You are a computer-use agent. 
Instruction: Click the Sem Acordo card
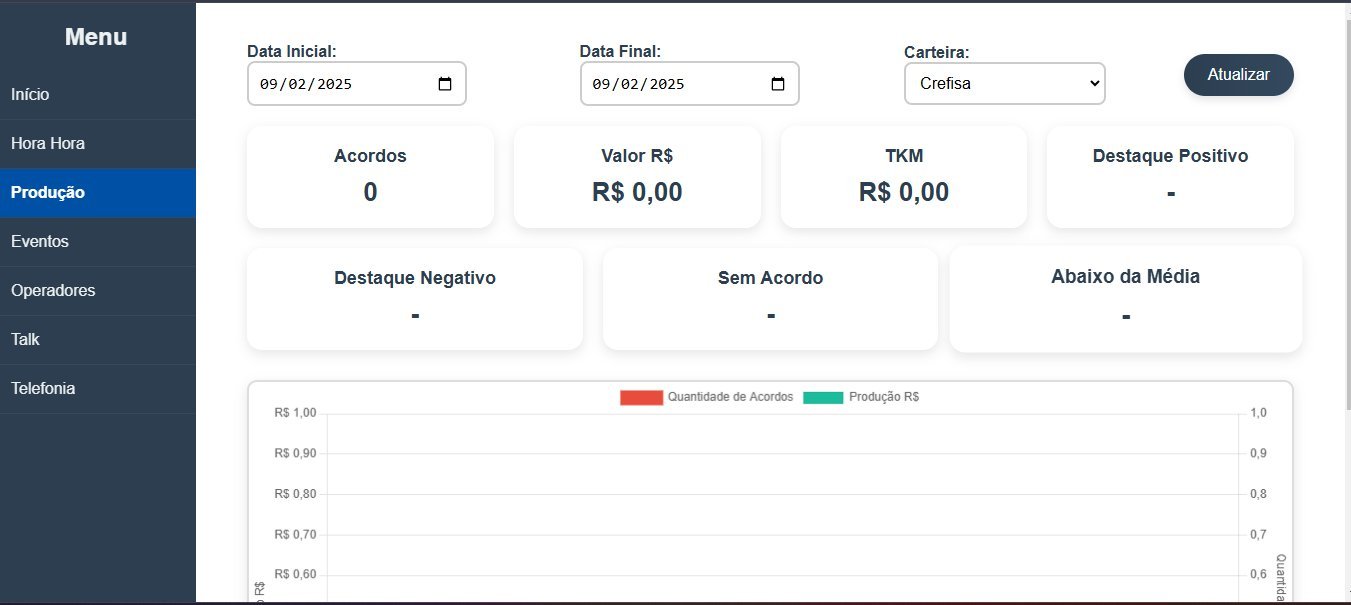[x=770, y=298]
